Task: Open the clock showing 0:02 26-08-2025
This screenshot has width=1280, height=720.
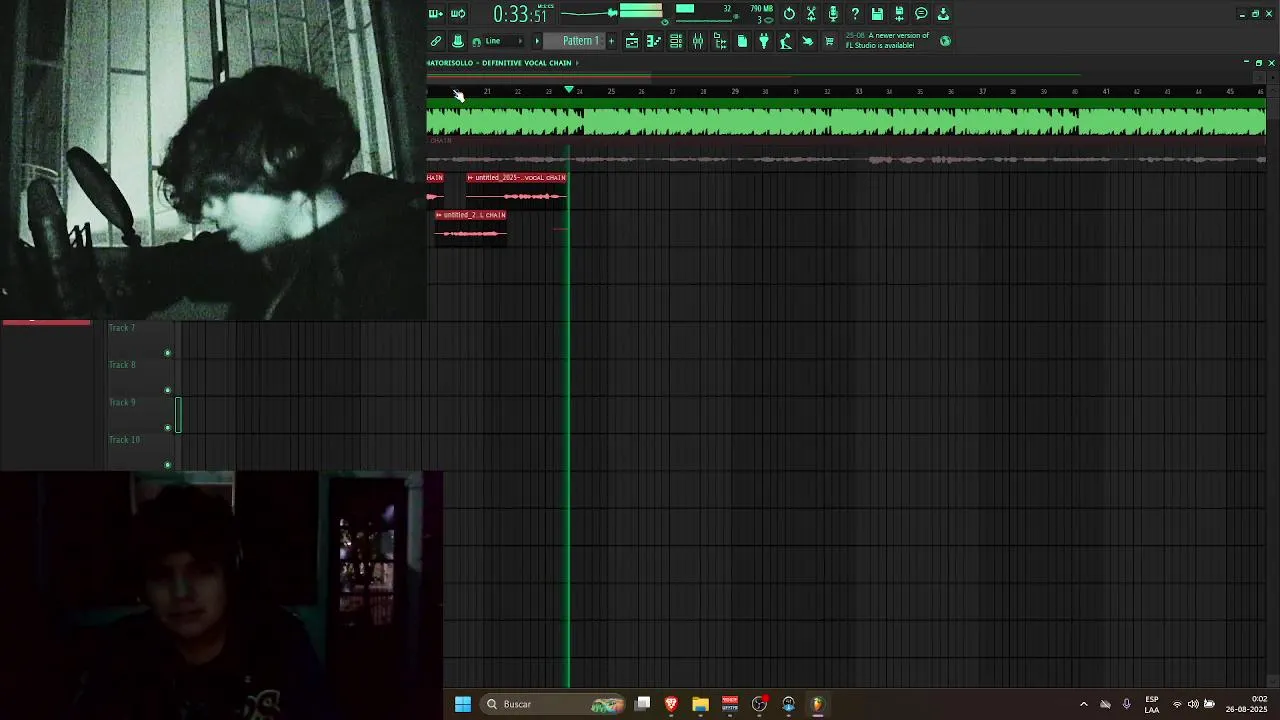Action: [x=1246, y=704]
